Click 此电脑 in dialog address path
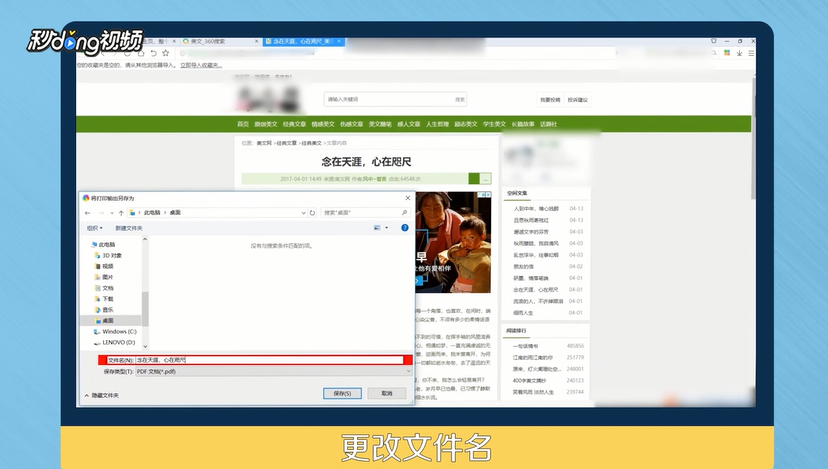 tap(152, 213)
